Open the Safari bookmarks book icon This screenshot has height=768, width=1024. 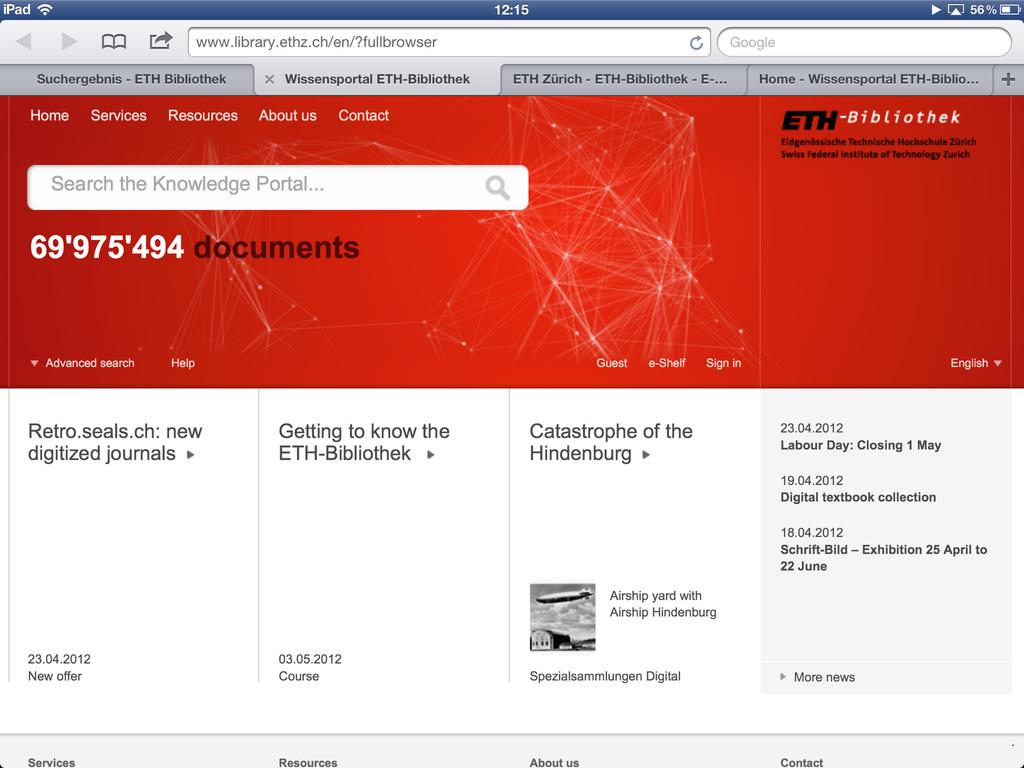tap(114, 42)
